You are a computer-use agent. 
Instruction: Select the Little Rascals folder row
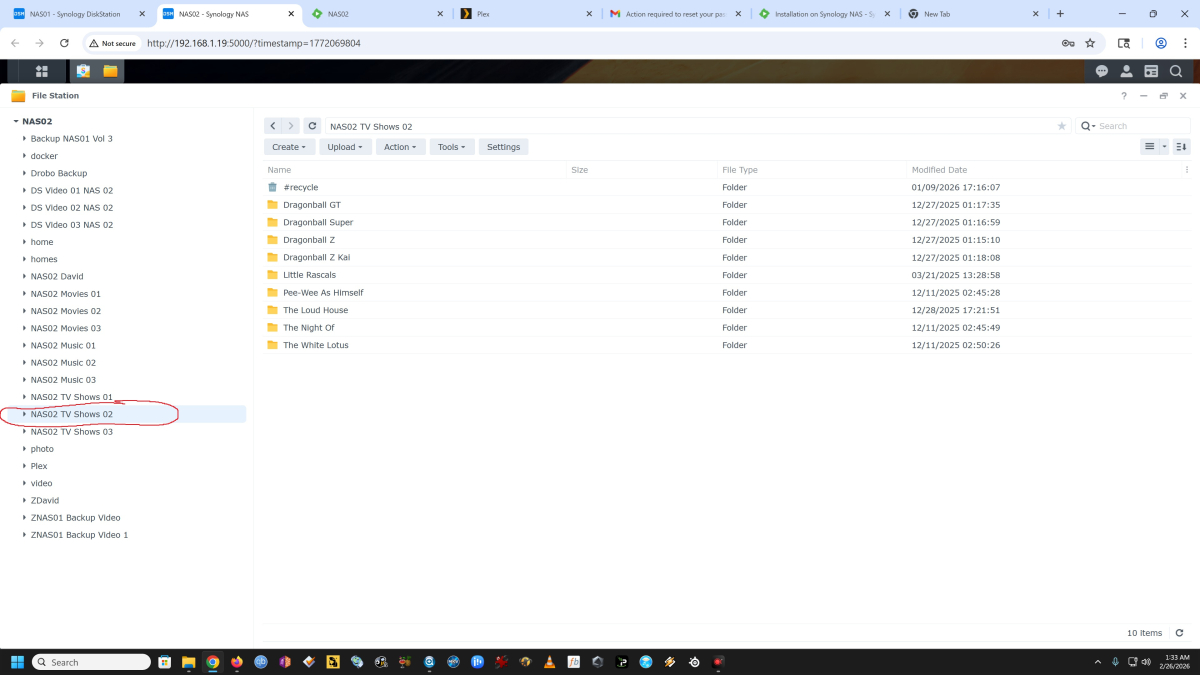click(726, 275)
